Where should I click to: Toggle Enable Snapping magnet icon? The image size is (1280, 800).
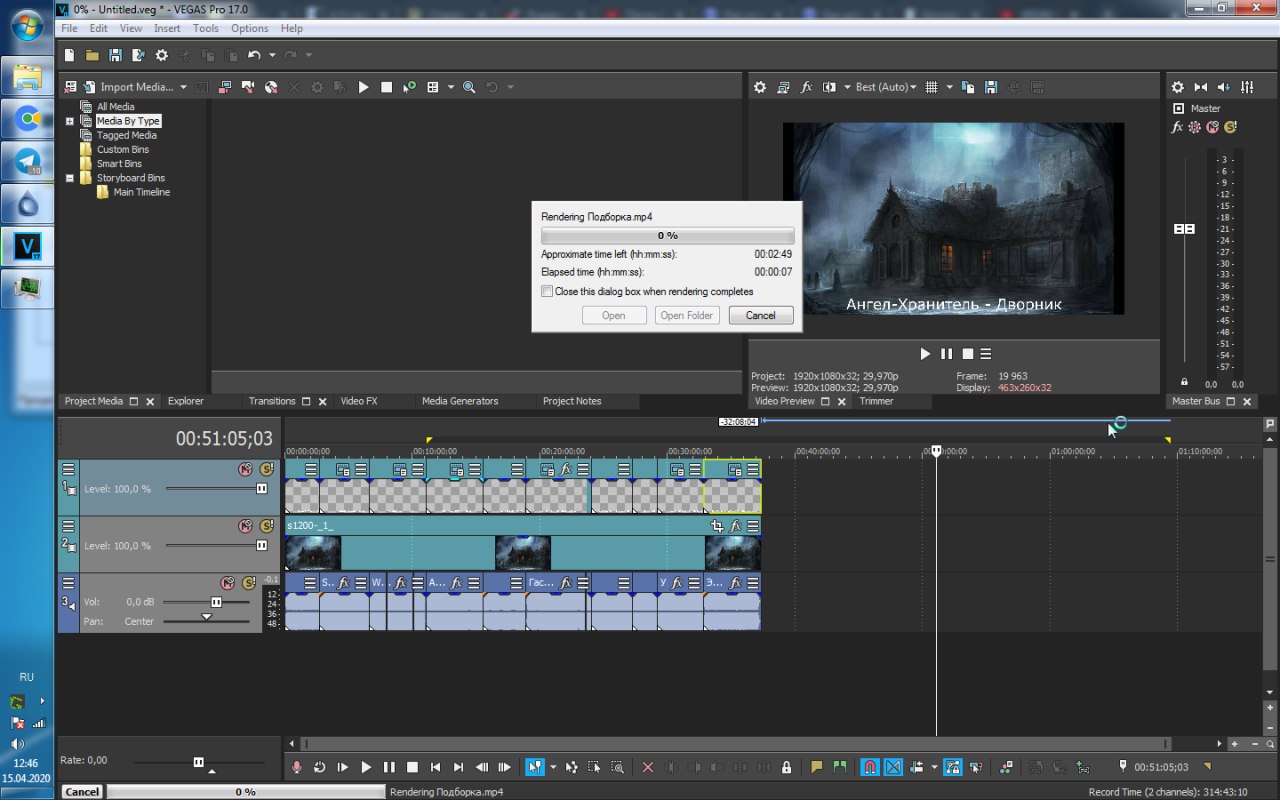pyautogui.click(x=870, y=767)
